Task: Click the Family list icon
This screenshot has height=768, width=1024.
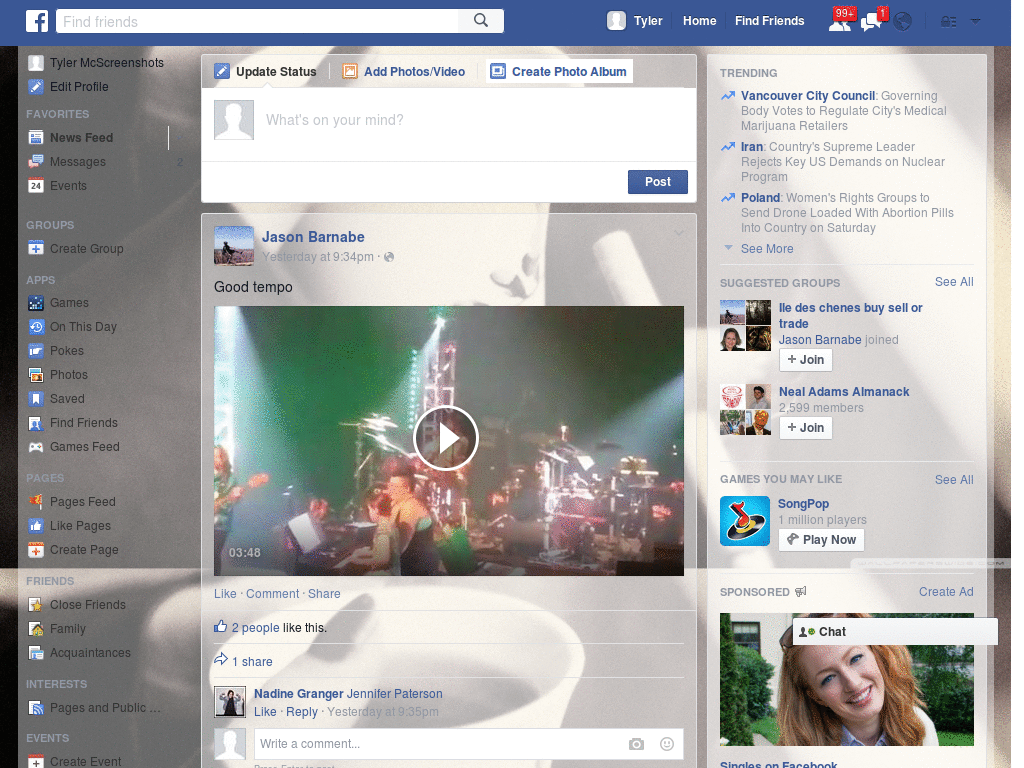Action: point(36,629)
